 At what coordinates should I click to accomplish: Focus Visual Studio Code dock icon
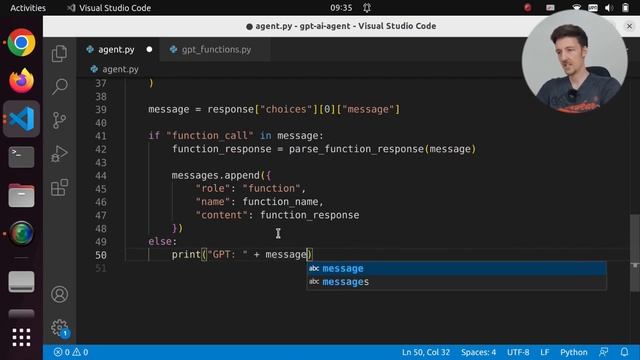(21, 119)
